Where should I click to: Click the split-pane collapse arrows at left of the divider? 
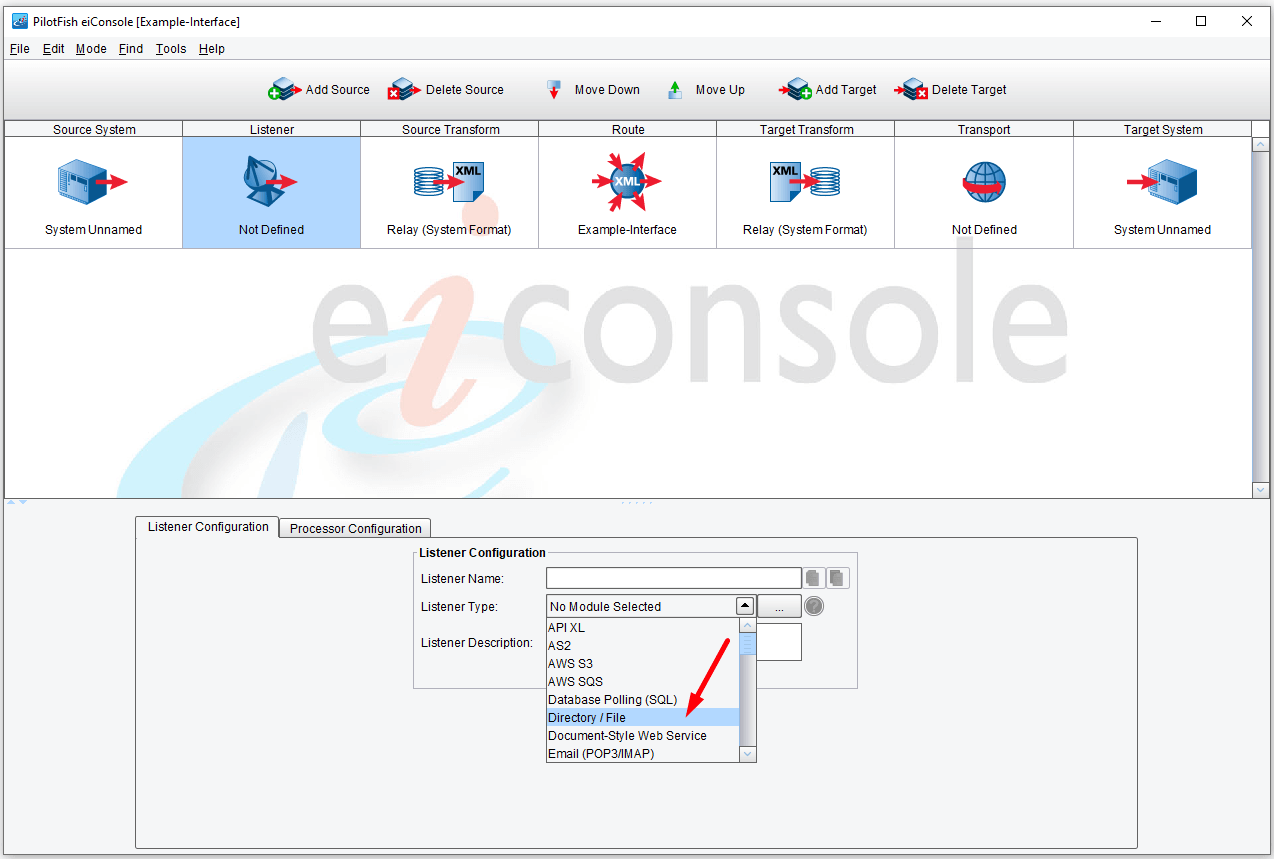(16, 502)
